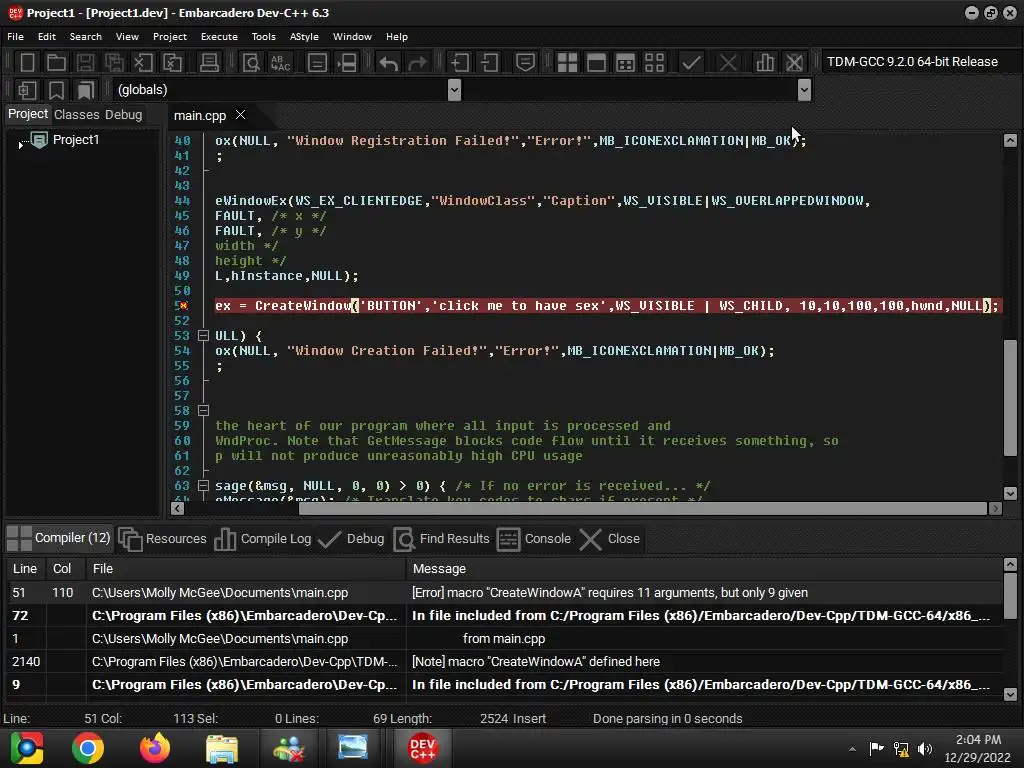Image resolution: width=1024 pixels, height=768 pixels.
Task: Open the Resources bottom tab
Action: point(163,539)
